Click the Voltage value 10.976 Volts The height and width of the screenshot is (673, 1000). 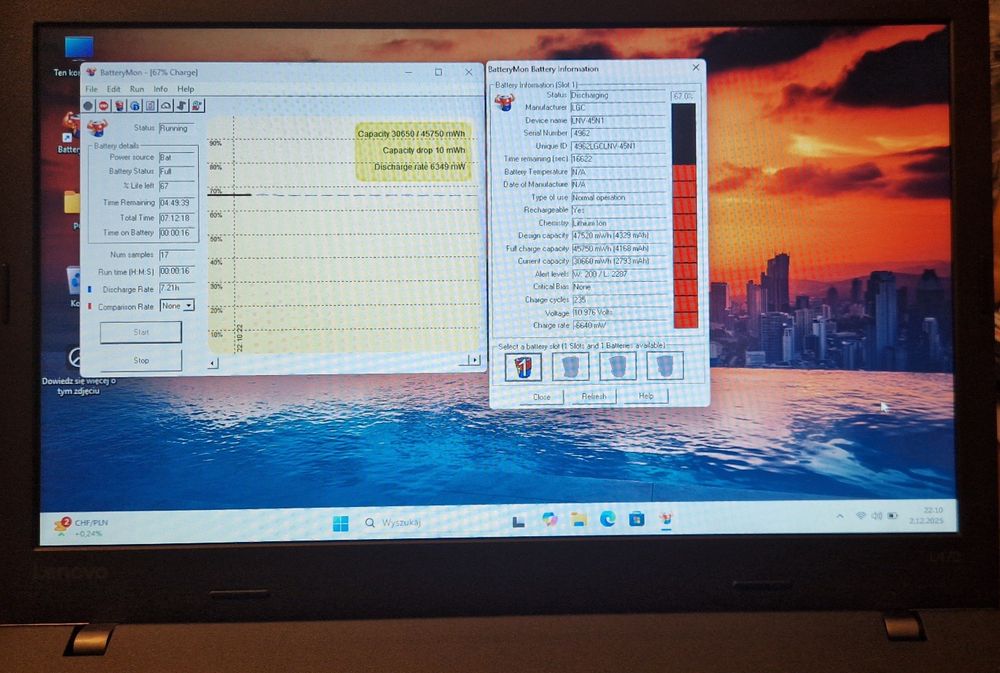click(619, 312)
